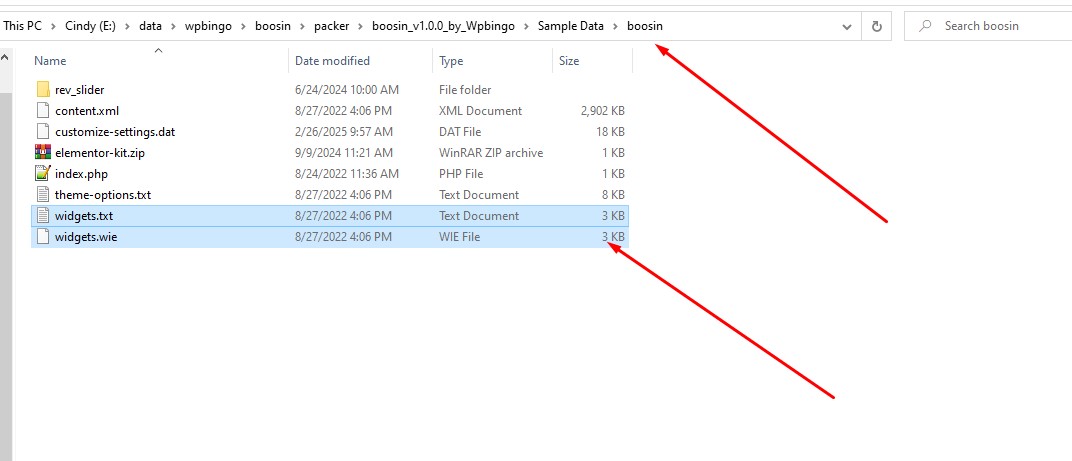1072x461 pixels.
Task: Select the index.php file icon
Action: coord(43,174)
